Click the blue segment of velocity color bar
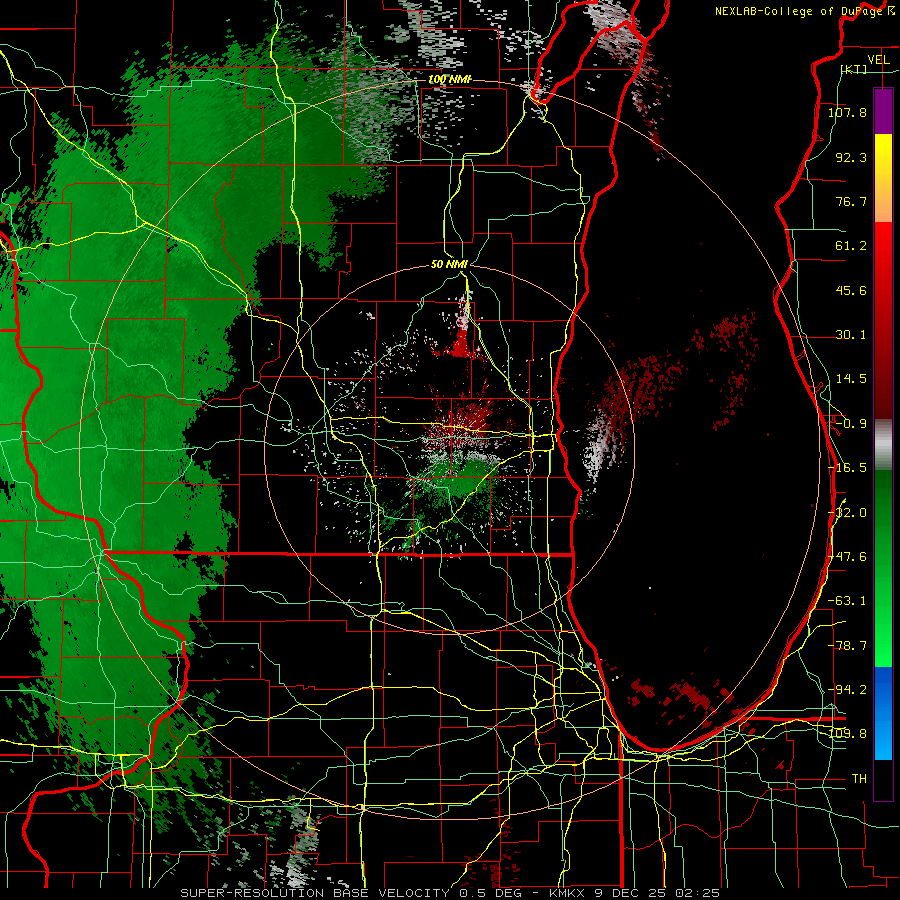 pyautogui.click(x=883, y=713)
